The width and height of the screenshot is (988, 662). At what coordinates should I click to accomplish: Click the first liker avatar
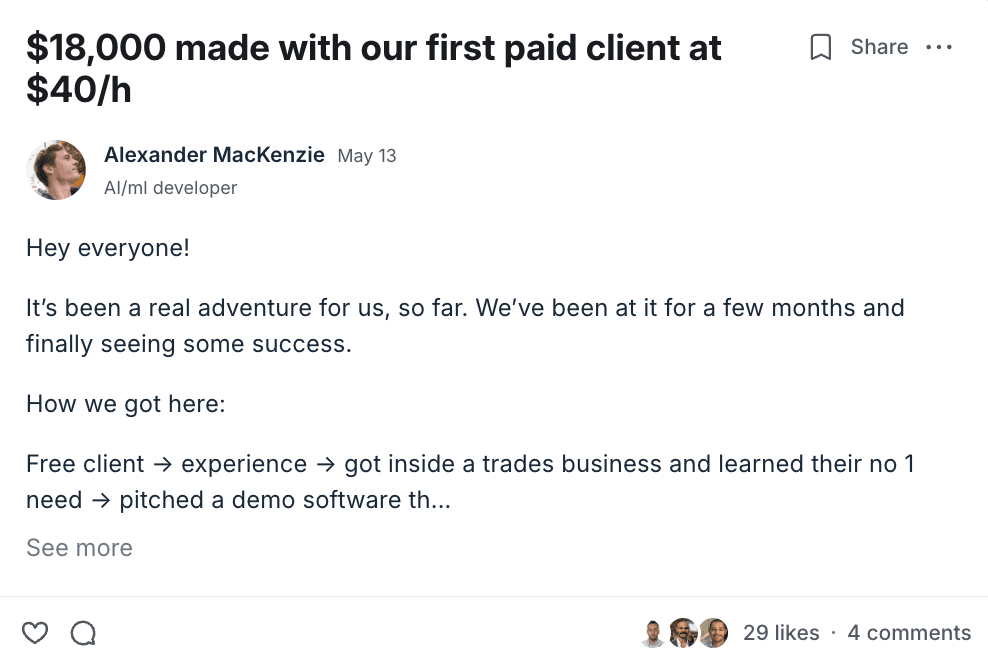click(653, 632)
